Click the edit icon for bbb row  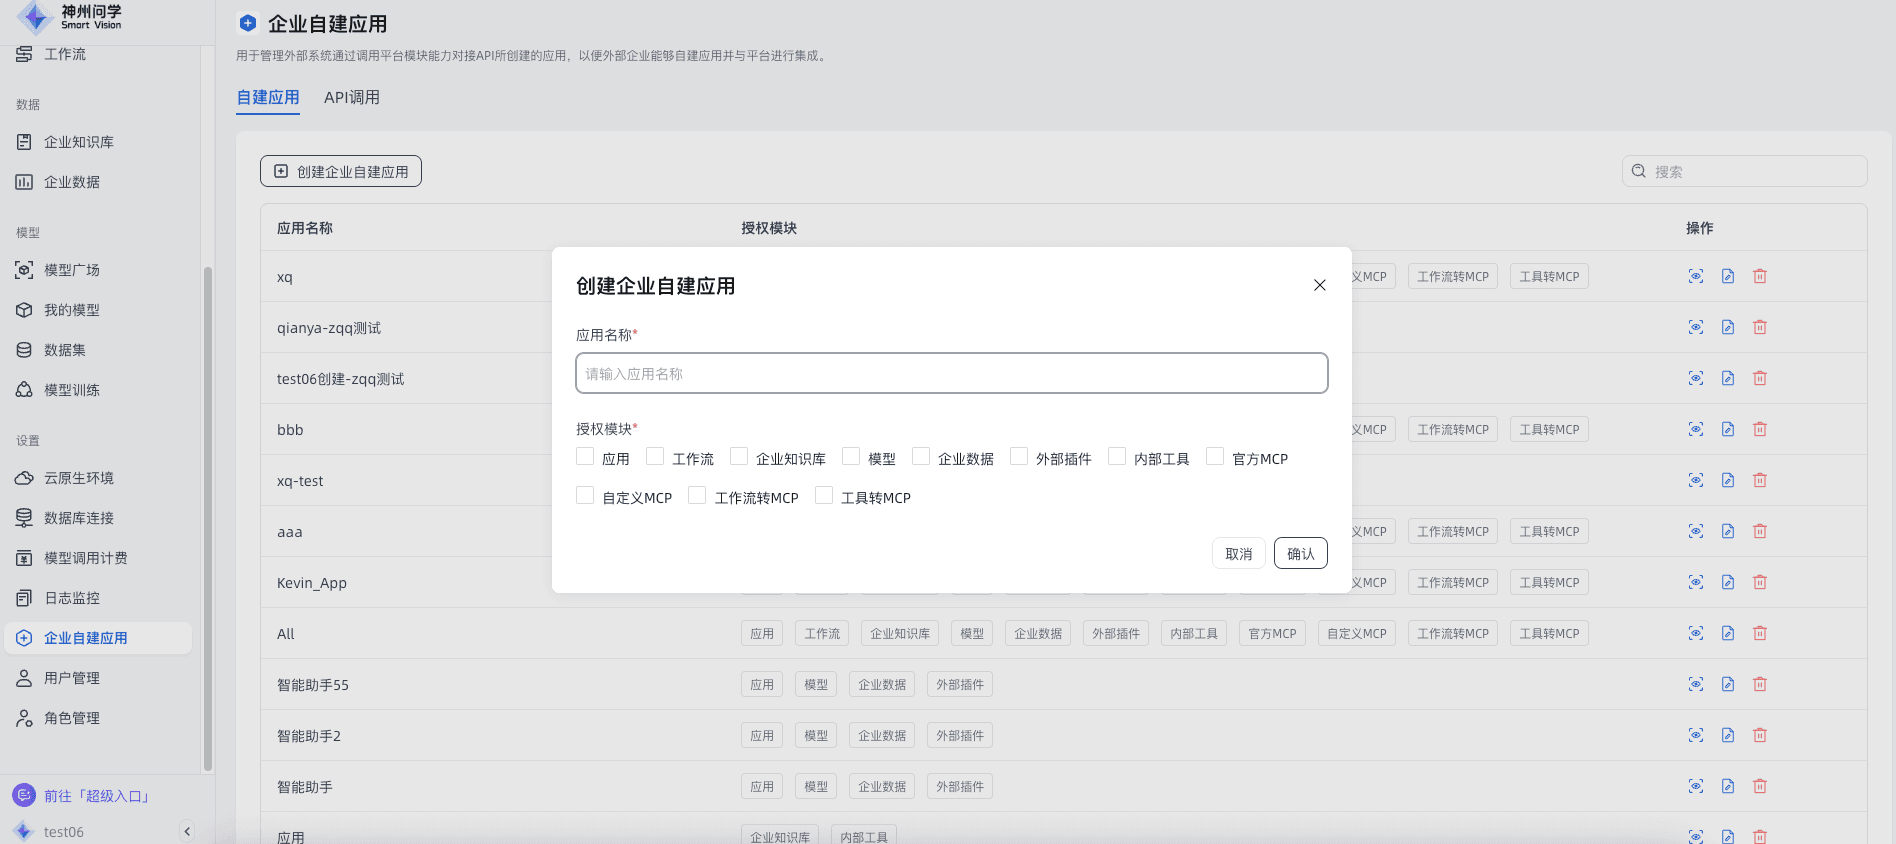(x=1727, y=429)
